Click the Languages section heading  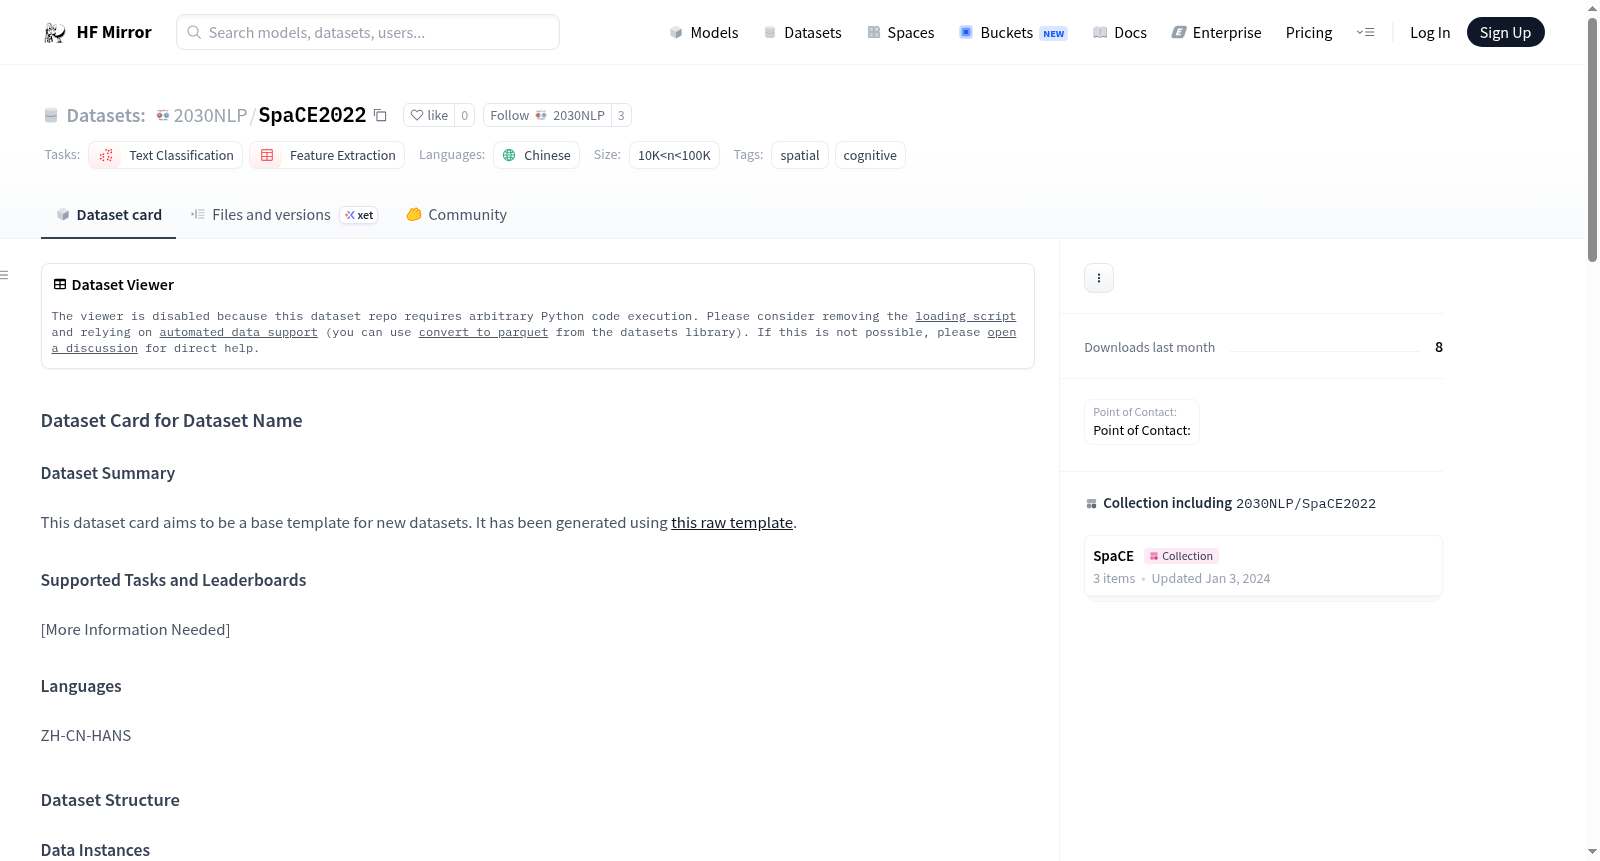(81, 686)
